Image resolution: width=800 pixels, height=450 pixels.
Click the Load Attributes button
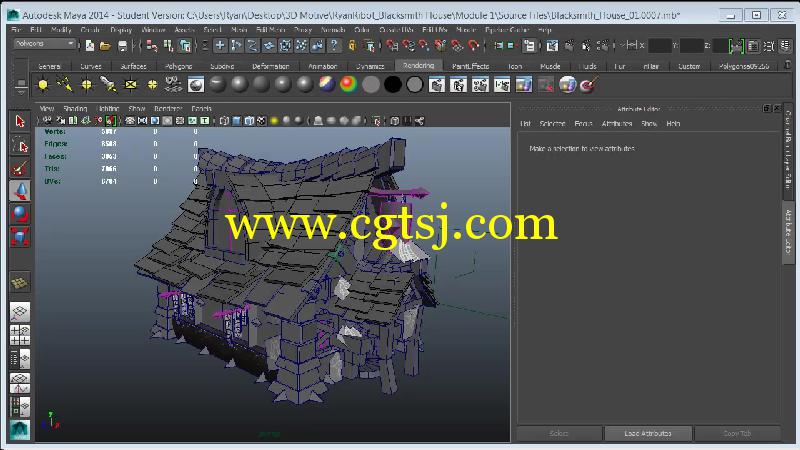click(x=648, y=433)
